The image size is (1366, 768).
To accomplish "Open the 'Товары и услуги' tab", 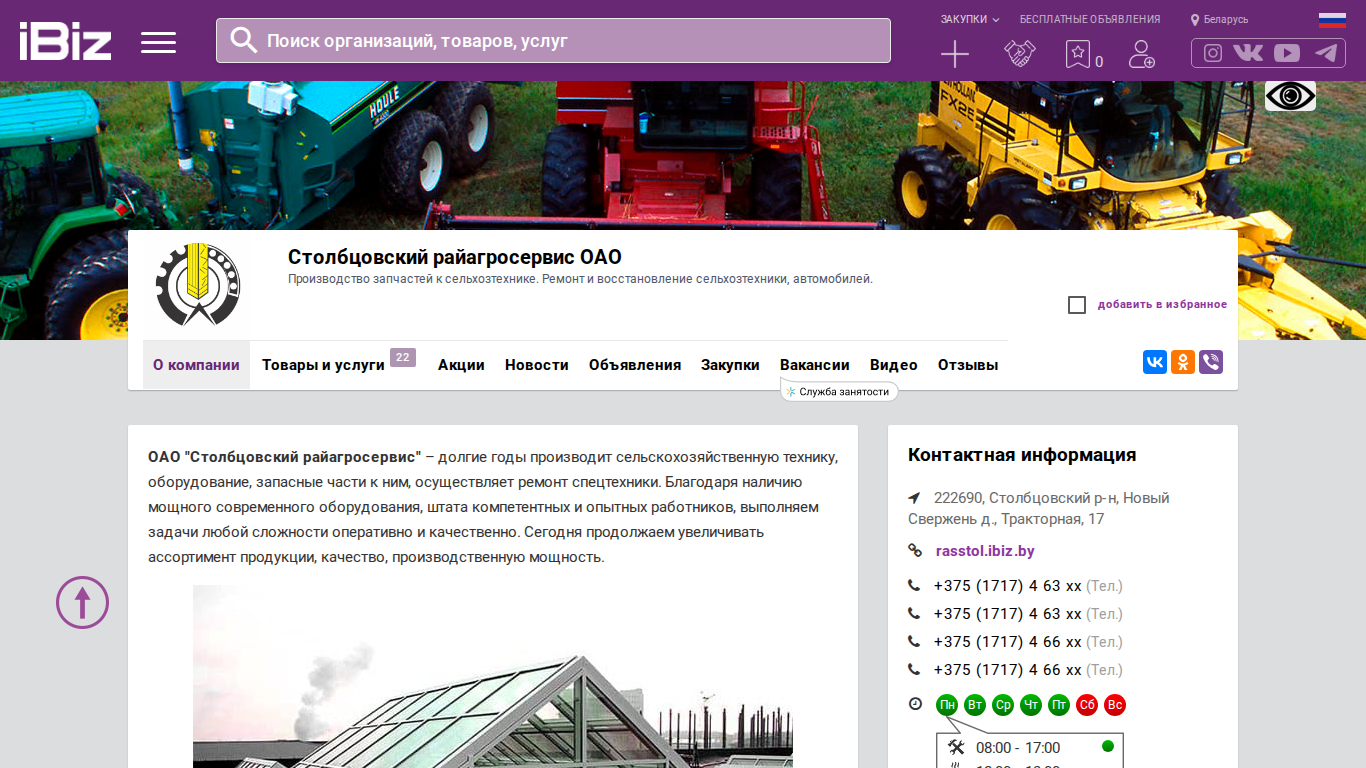I will (x=323, y=365).
